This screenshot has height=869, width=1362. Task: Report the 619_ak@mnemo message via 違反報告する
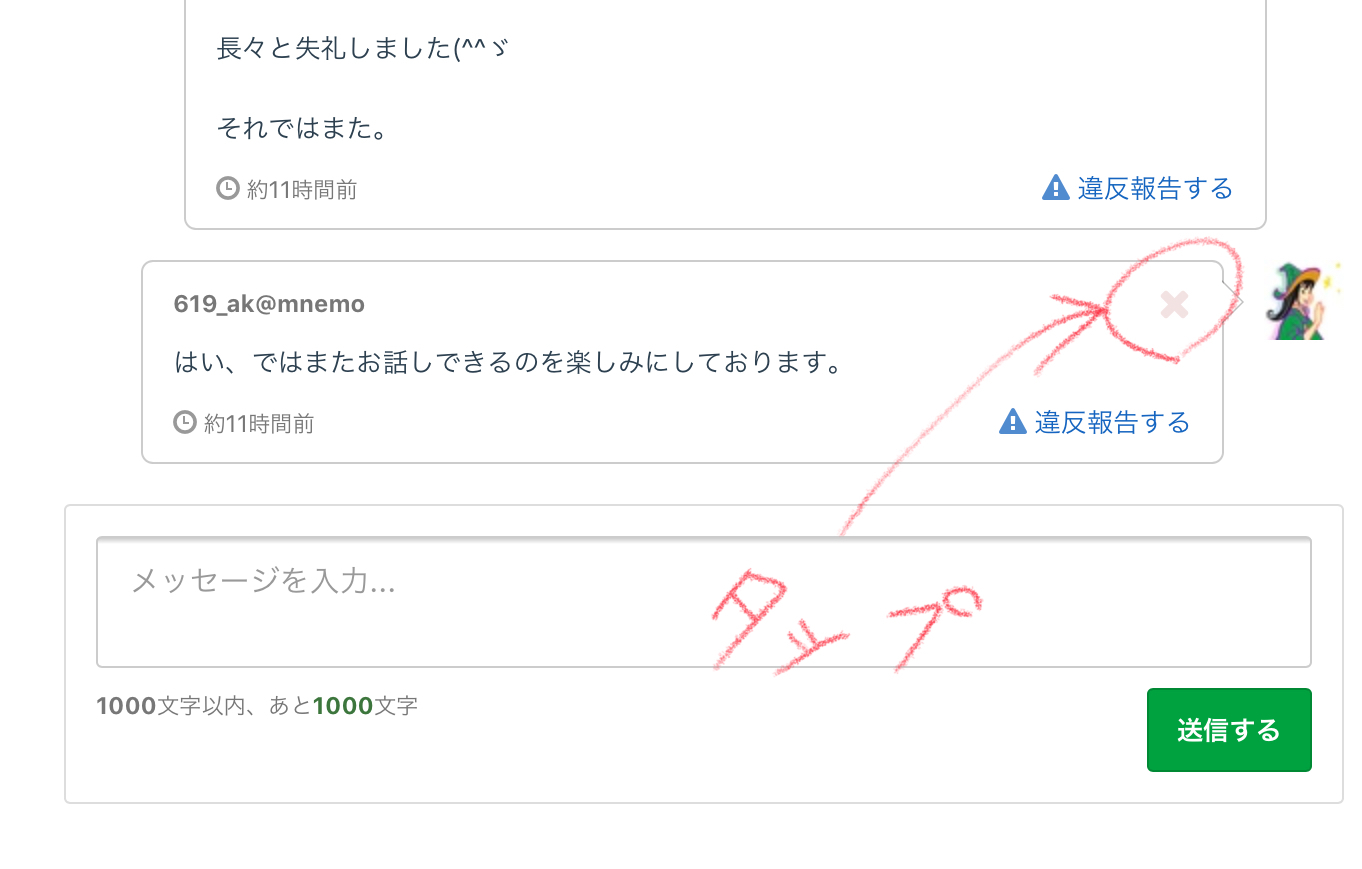pyautogui.click(x=1112, y=422)
